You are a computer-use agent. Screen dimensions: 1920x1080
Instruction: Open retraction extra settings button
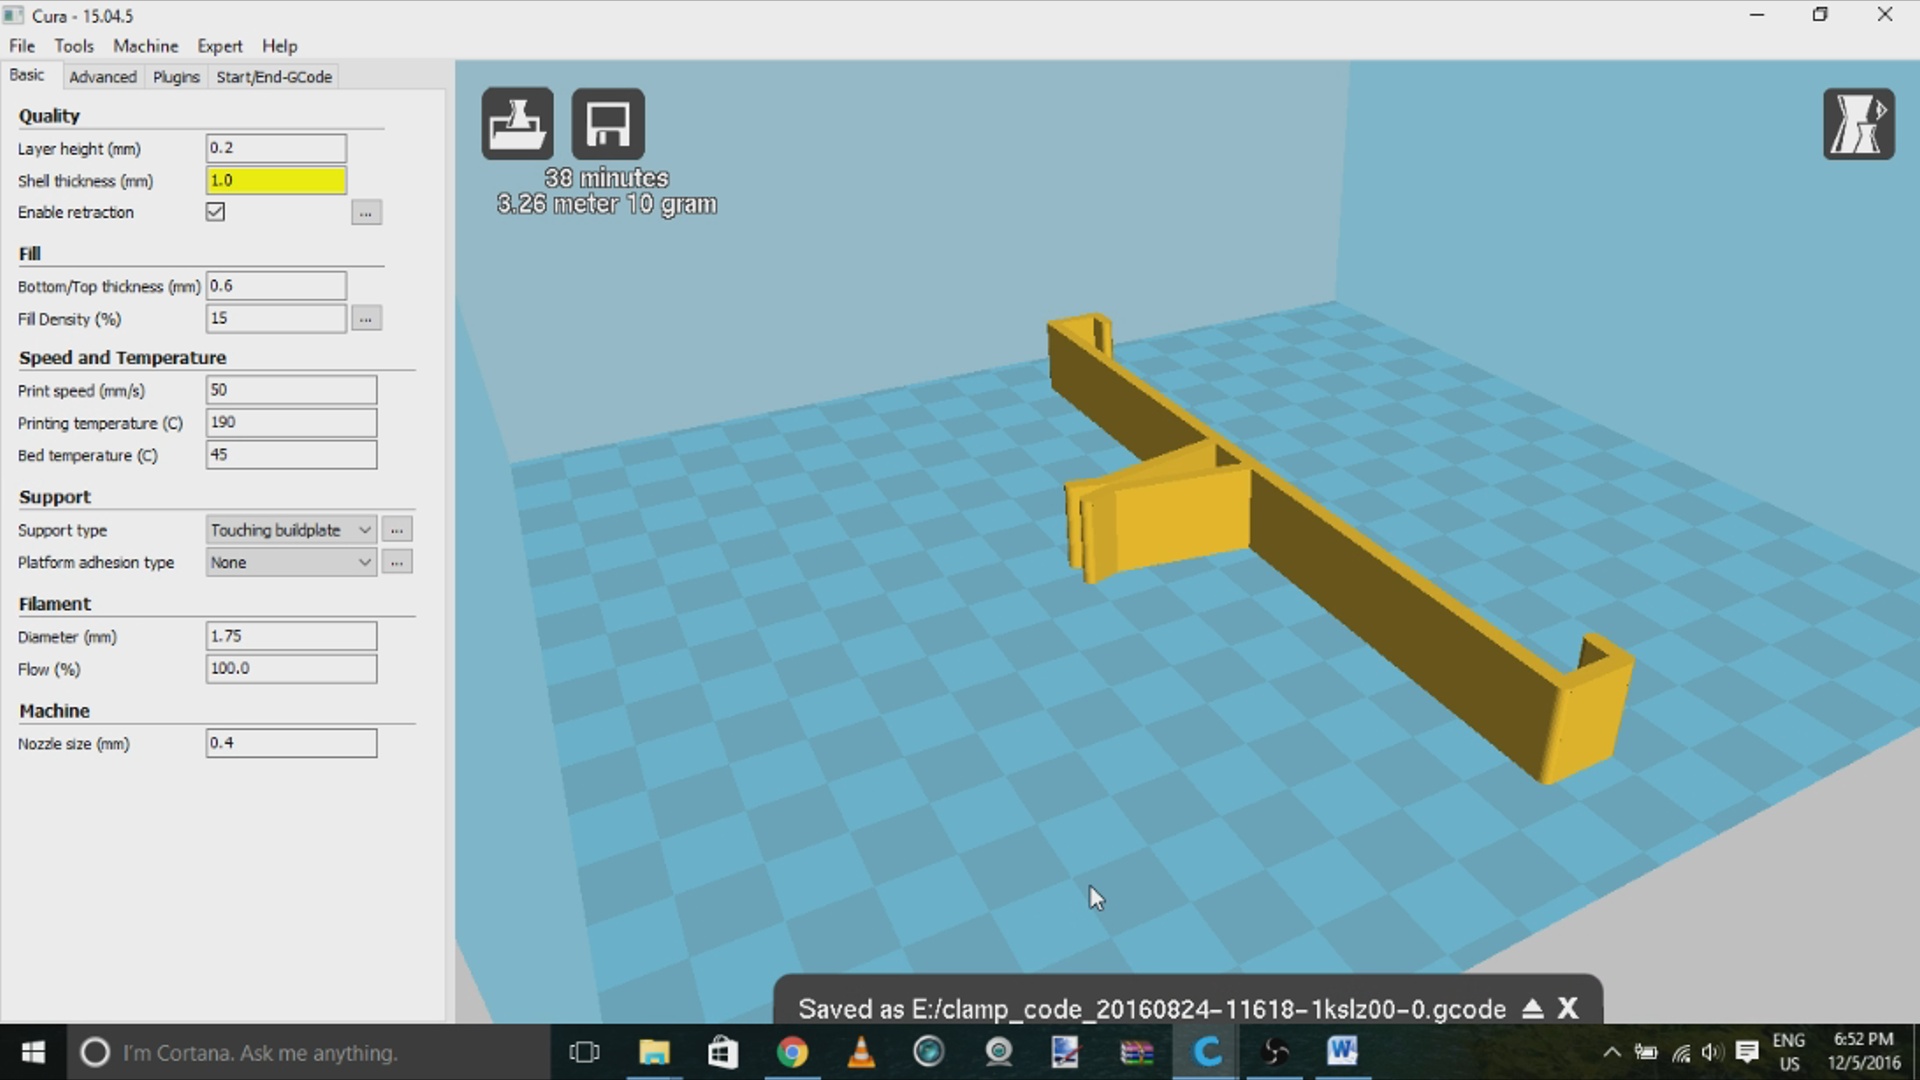(366, 213)
